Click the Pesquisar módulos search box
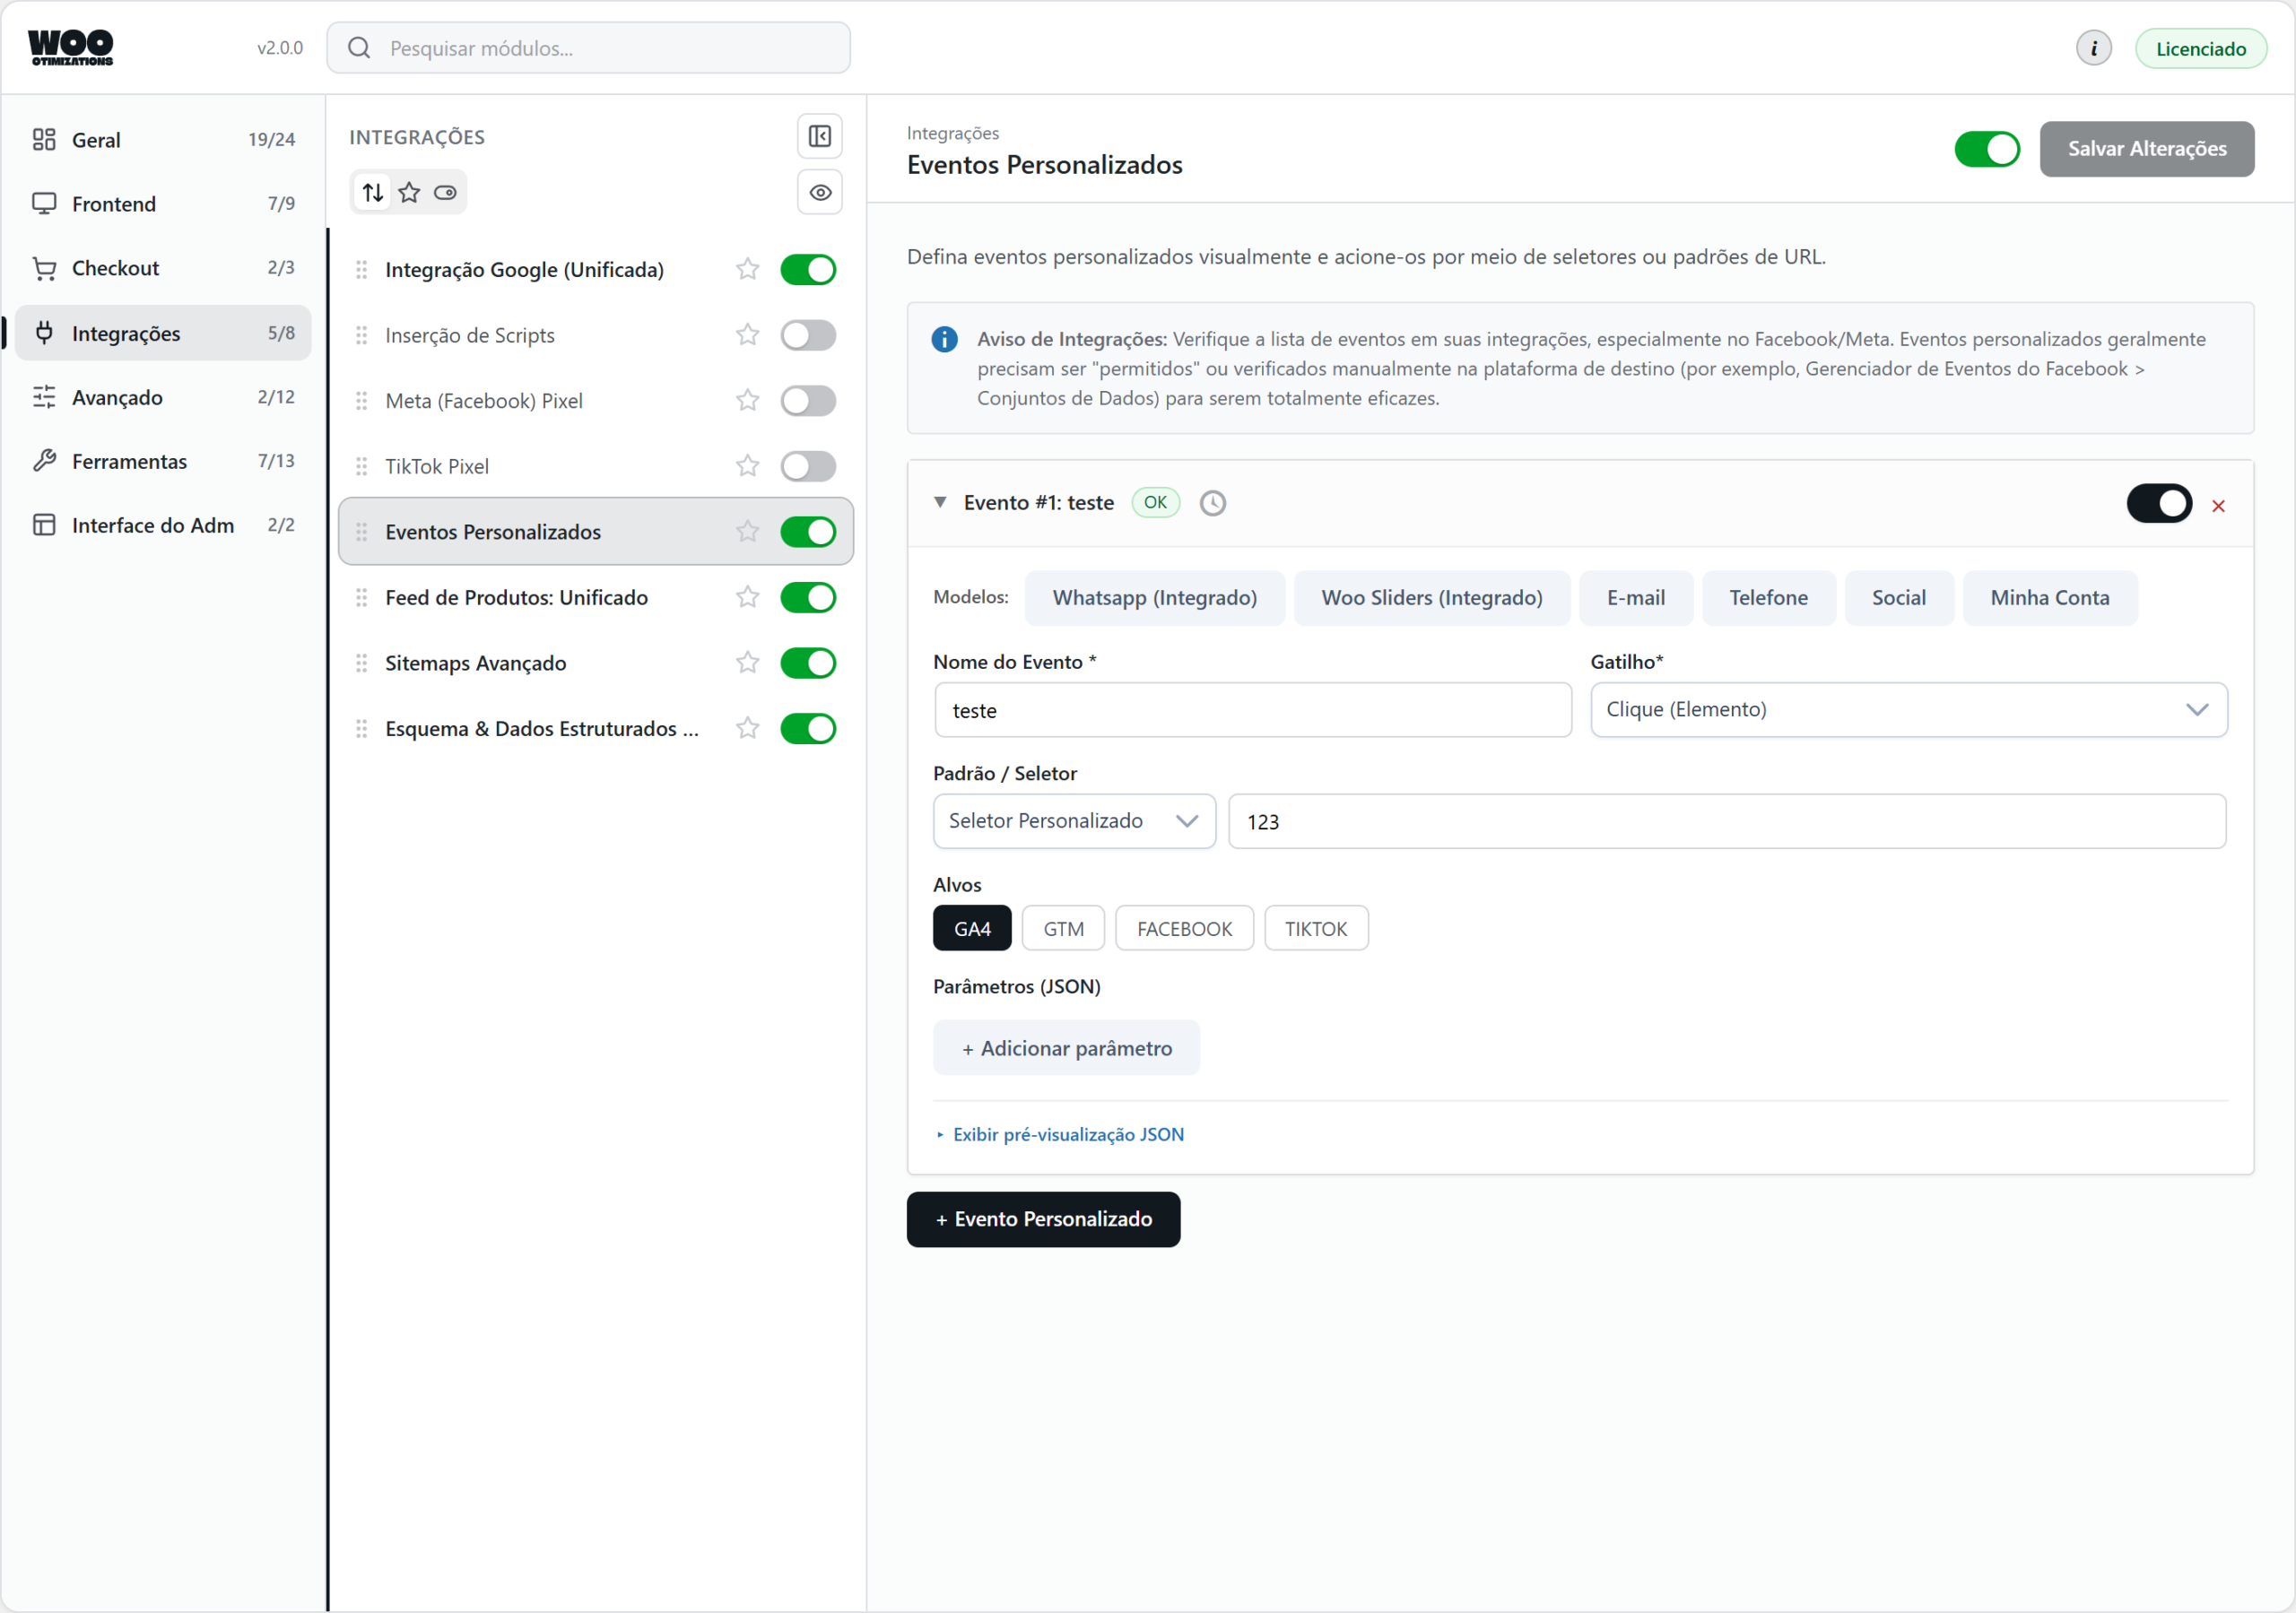This screenshot has width=2296, height=1613. 588,48
